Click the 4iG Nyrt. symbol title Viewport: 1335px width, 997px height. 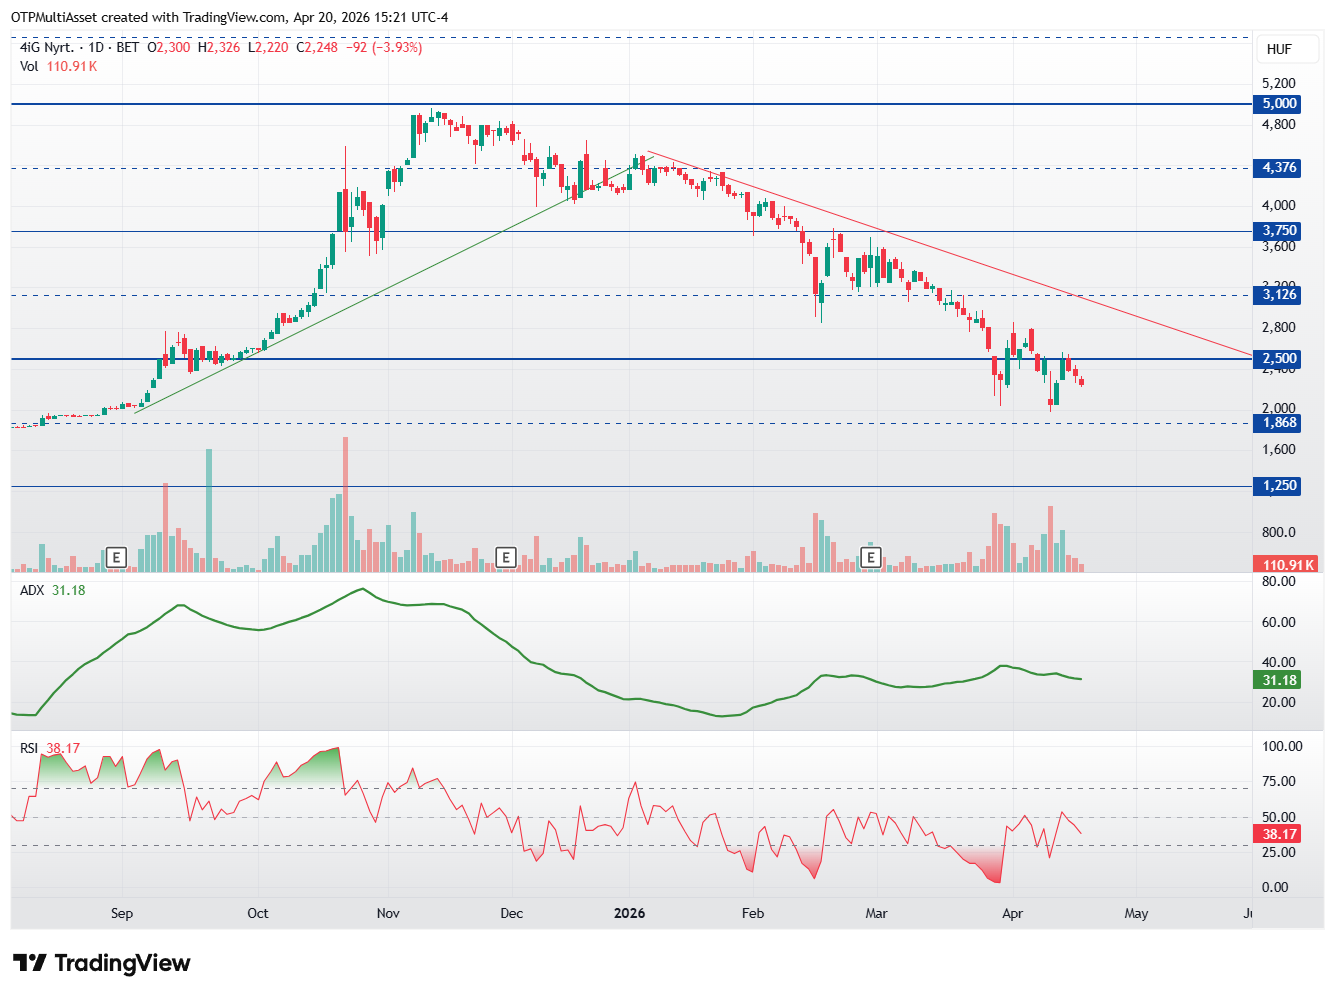[47, 47]
